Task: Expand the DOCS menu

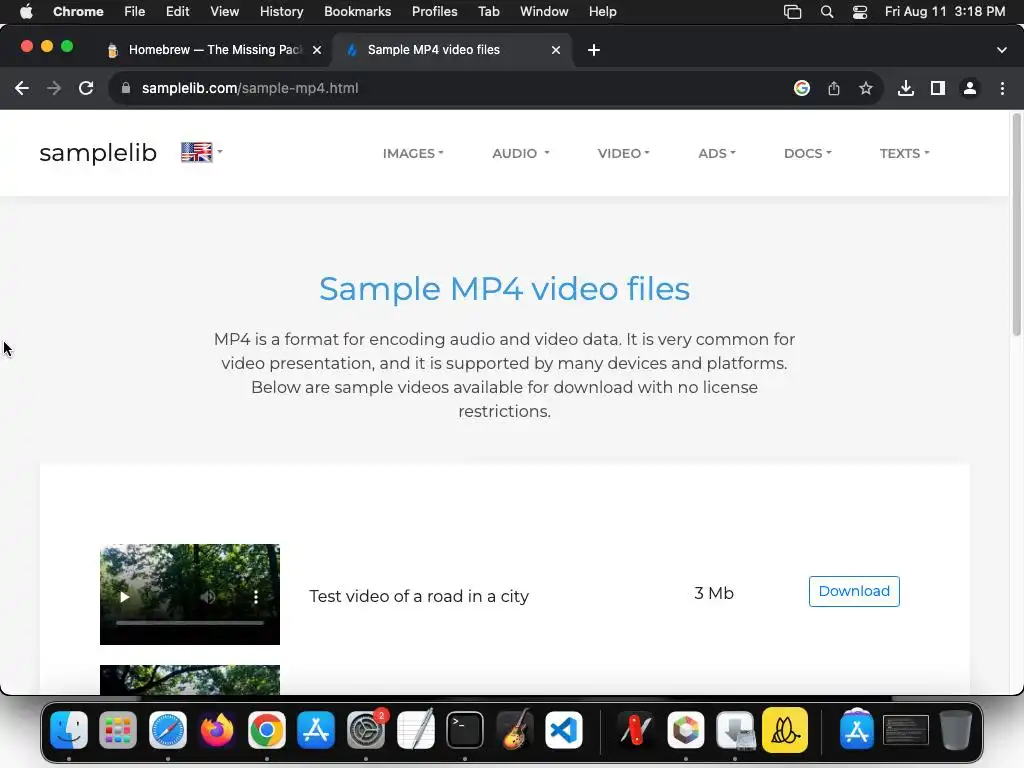Action: click(807, 153)
